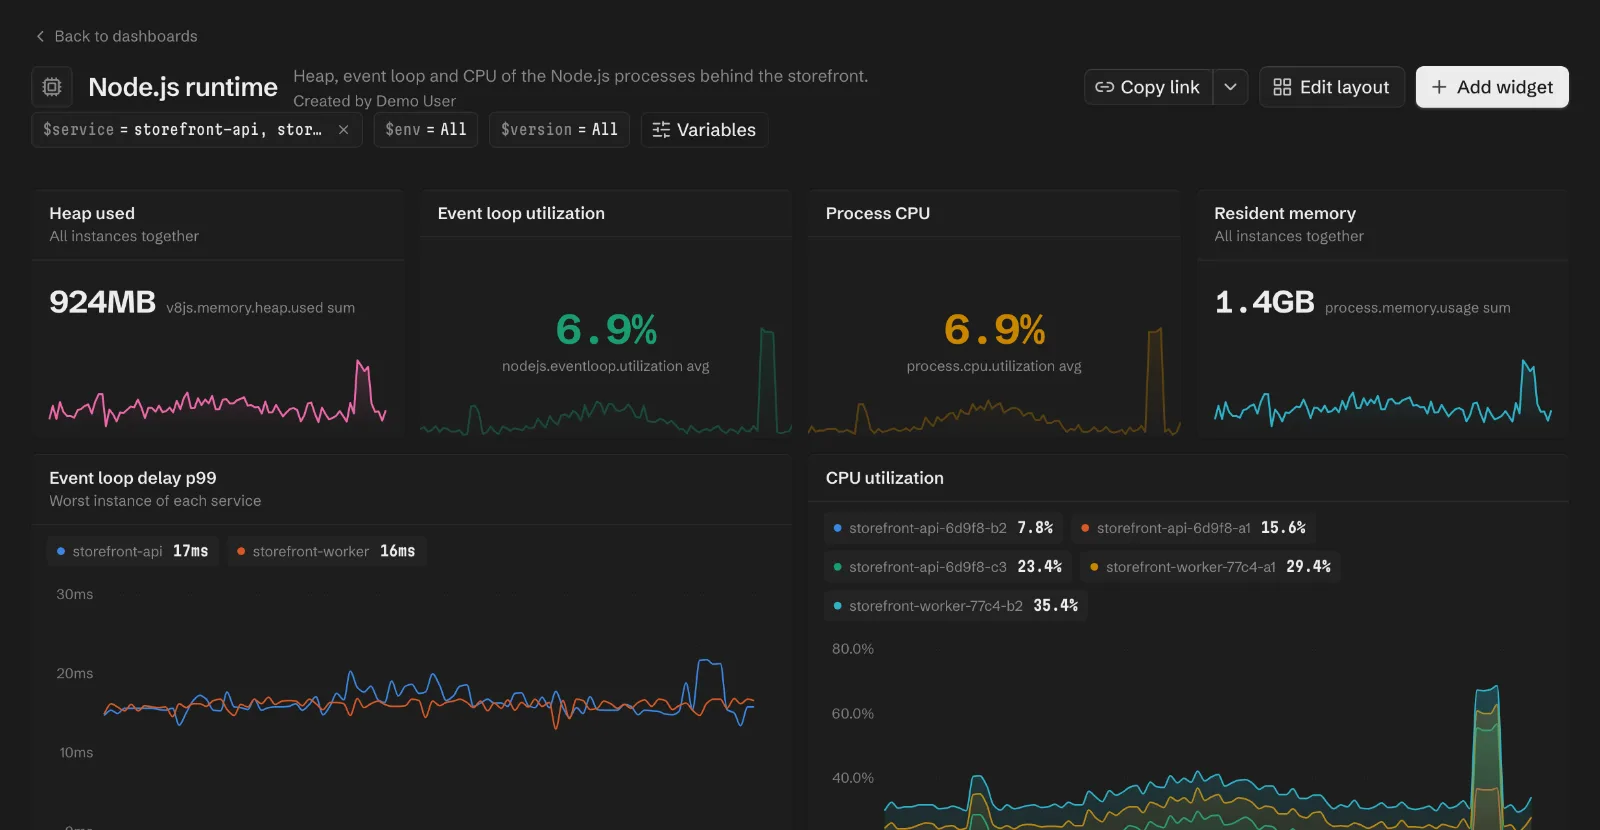Viewport: 1600px width, 830px height.
Task: Click the 924MB heap value
Action: click(103, 302)
